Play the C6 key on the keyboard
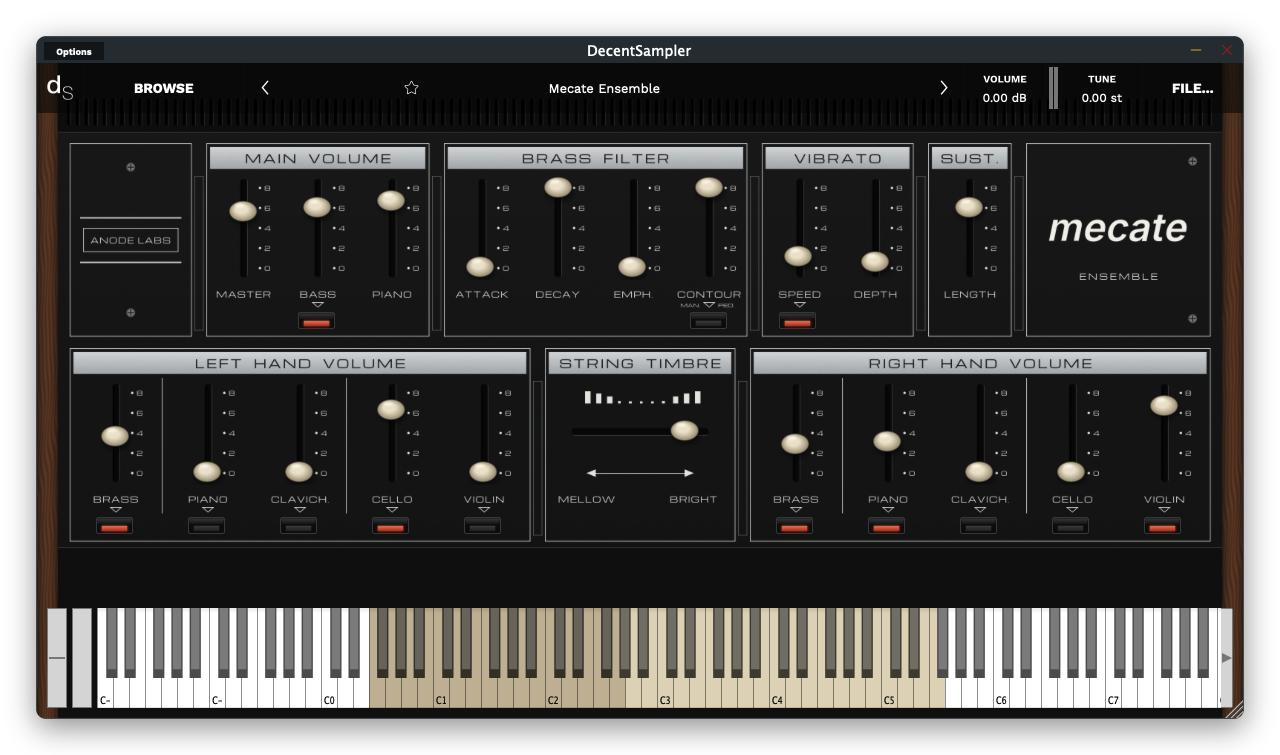 pos(1001,692)
